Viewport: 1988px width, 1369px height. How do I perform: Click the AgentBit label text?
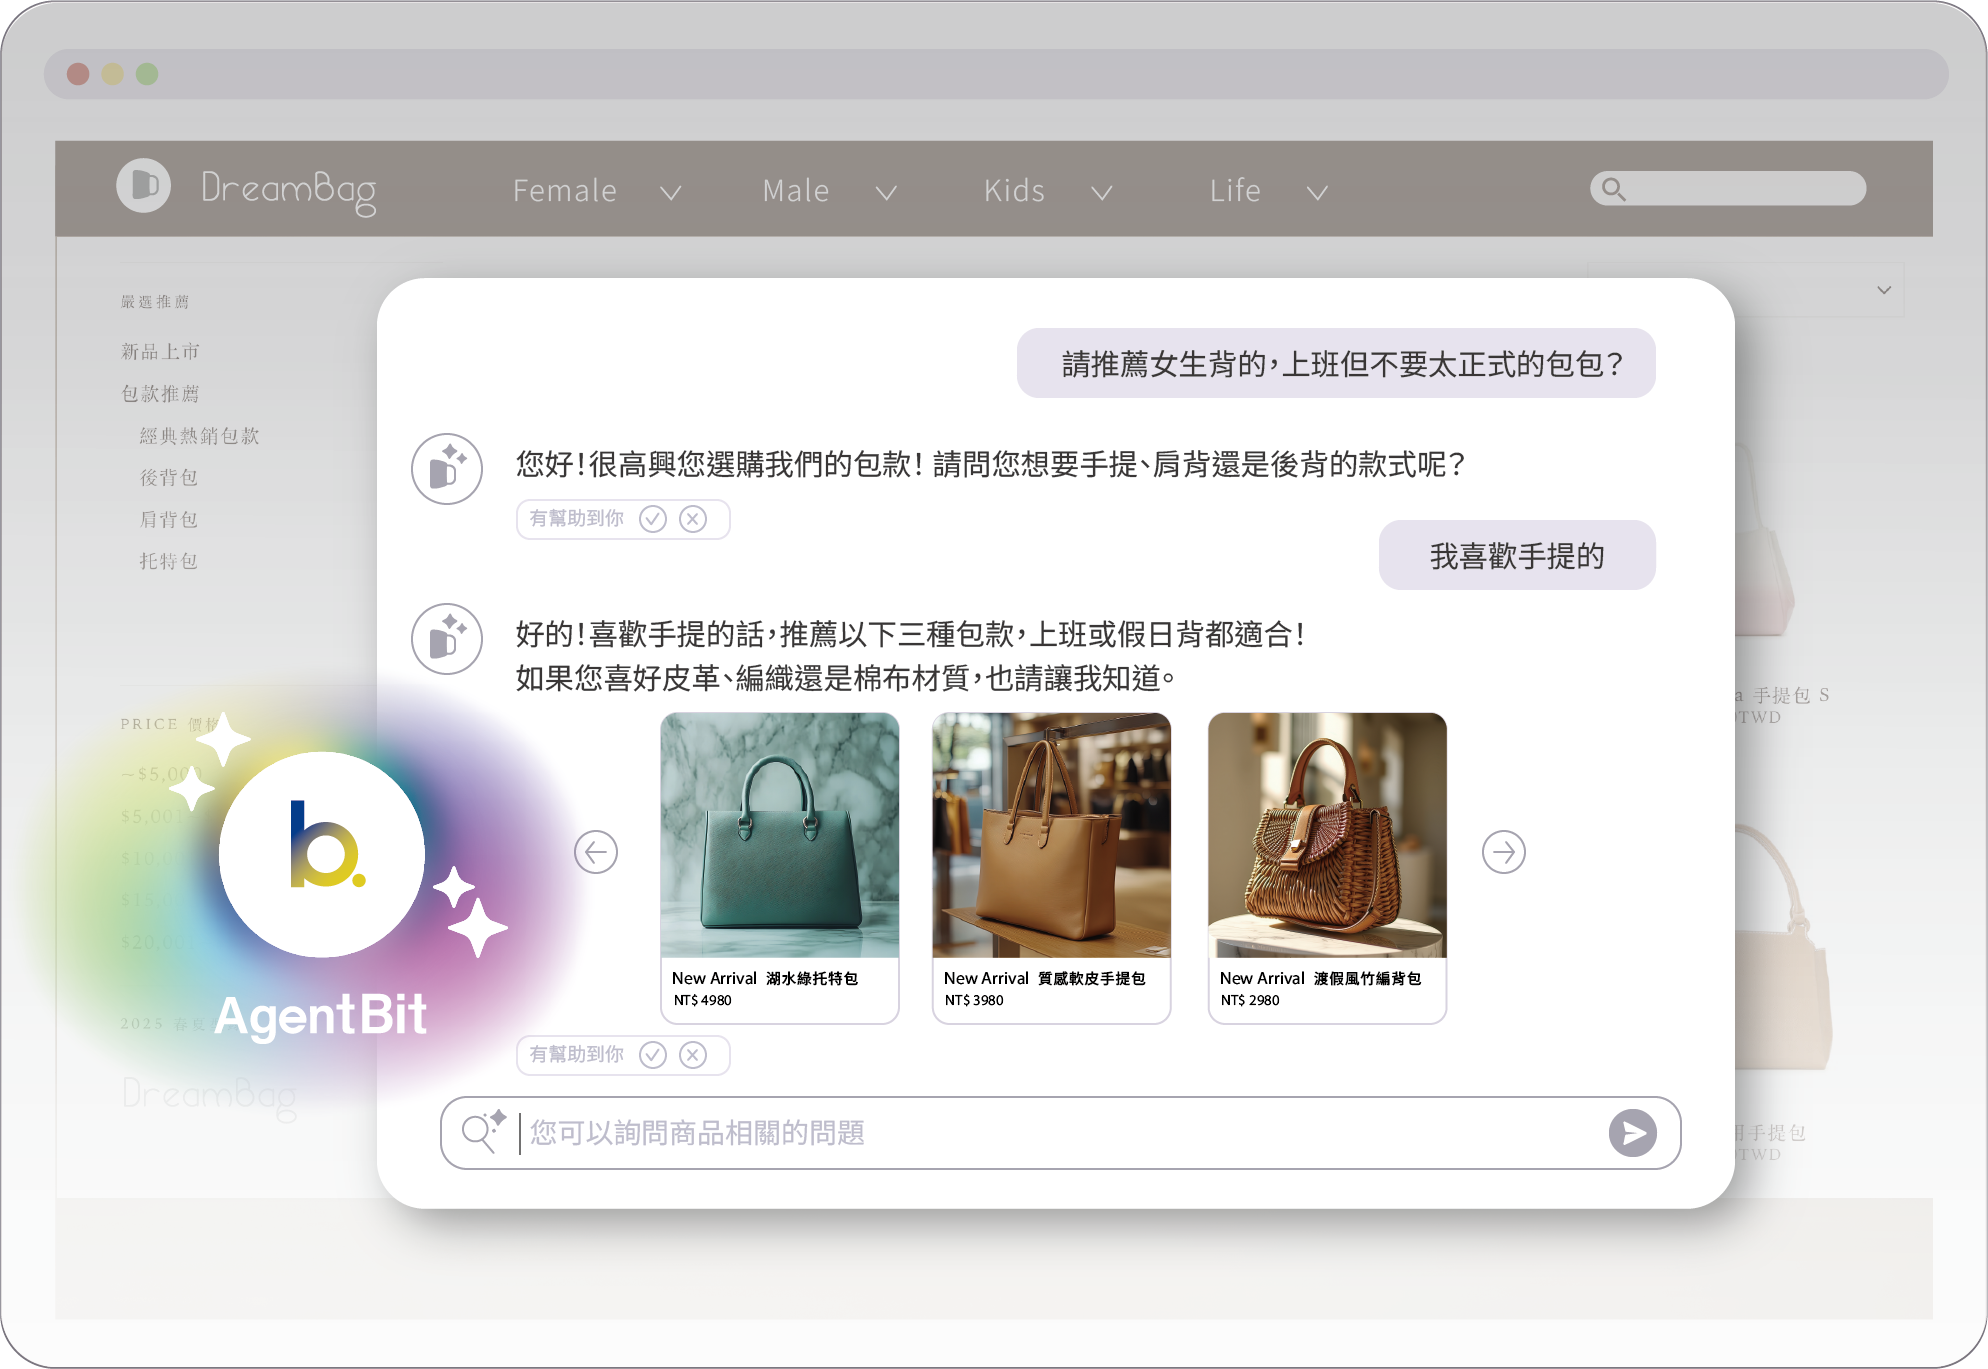tap(321, 1017)
